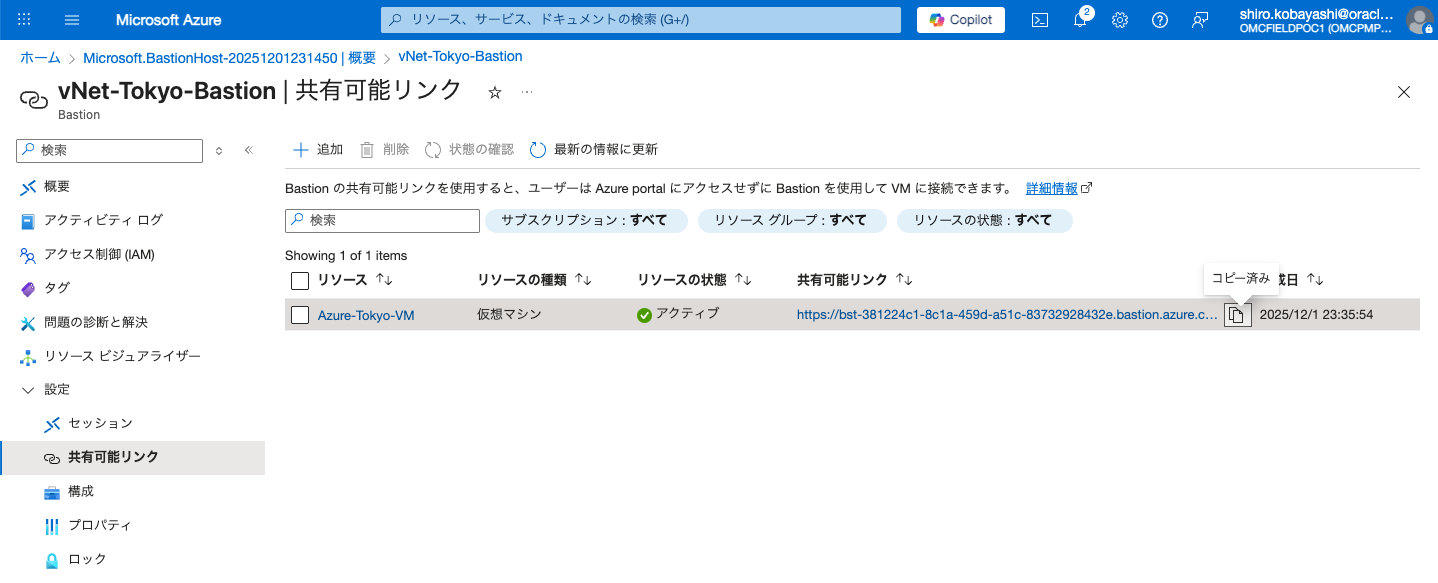Open the portal settings gear
This screenshot has height=583, width=1438.
1119,19
